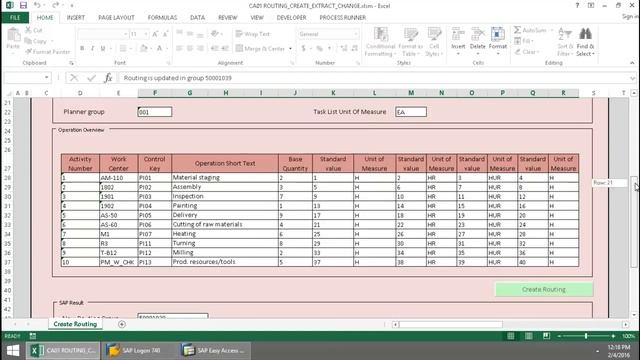Expand the Name Box dropdown
Viewport: 640px width, 360px height.
(47, 78)
